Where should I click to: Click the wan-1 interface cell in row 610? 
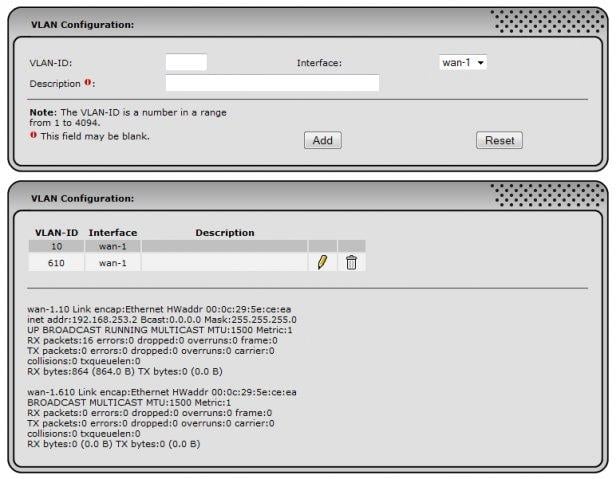click(112, 262)
